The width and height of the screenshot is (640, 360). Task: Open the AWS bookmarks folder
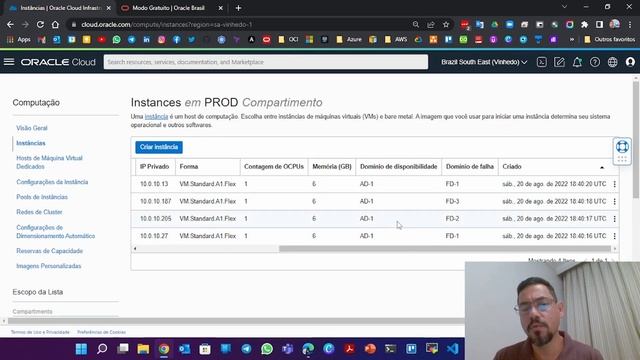coord(396,40)
